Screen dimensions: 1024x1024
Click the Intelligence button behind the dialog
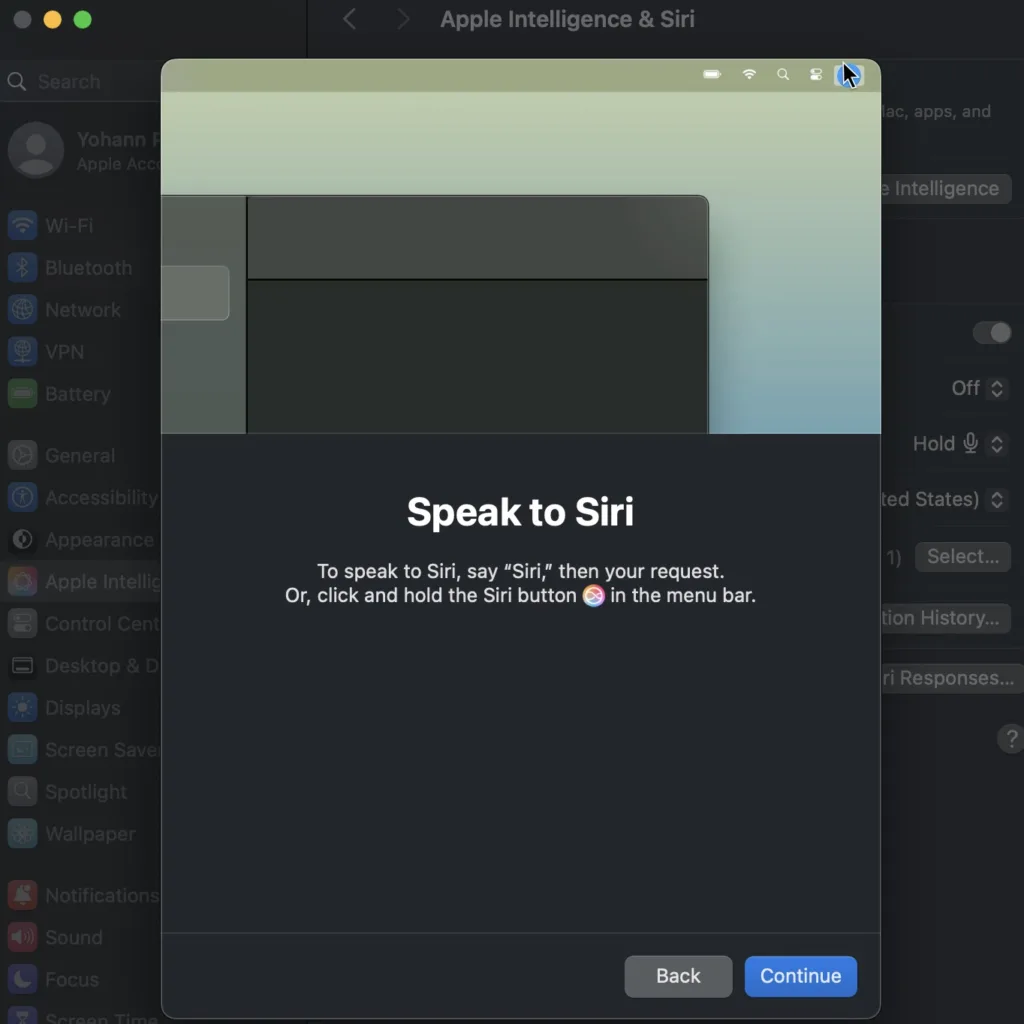point(946,189)
